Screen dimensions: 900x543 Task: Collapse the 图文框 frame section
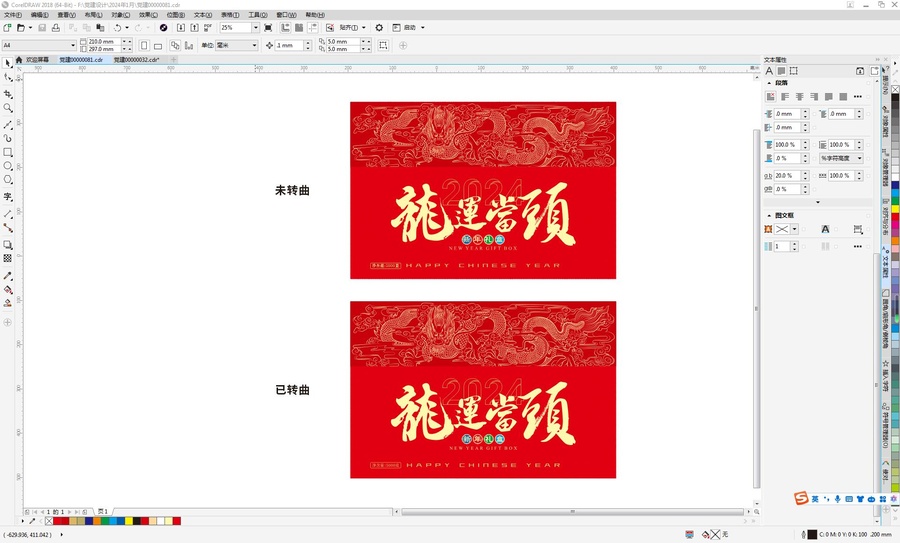click(x=769, y=216)
